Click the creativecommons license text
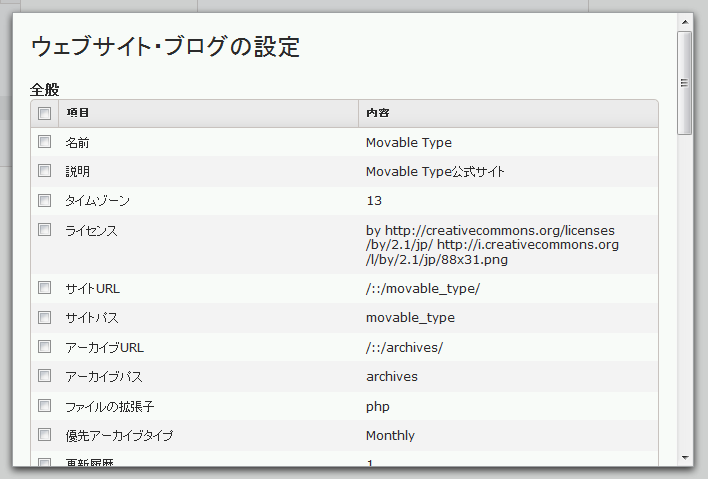The width and height of the screenshot is (708, 479). (492, 245)
